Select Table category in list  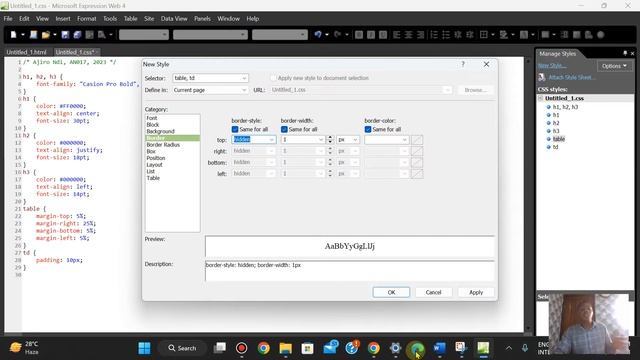point(153,178)
